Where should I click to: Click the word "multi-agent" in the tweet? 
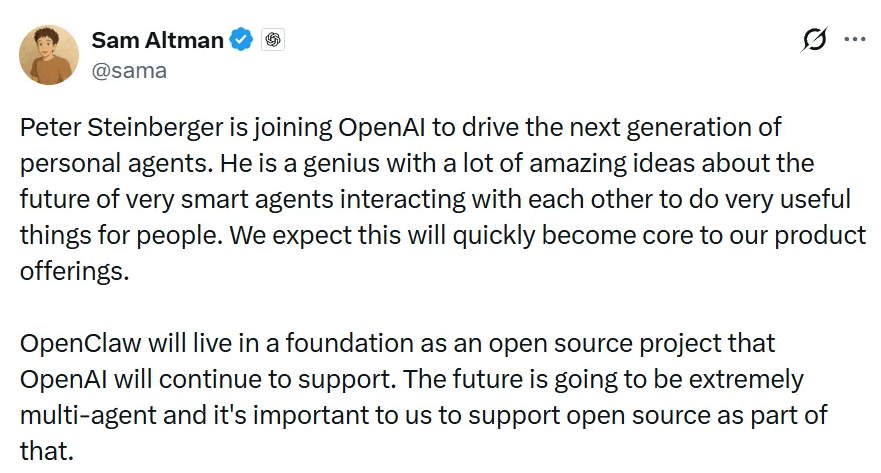pyautogui.click(x=83, y=415)
